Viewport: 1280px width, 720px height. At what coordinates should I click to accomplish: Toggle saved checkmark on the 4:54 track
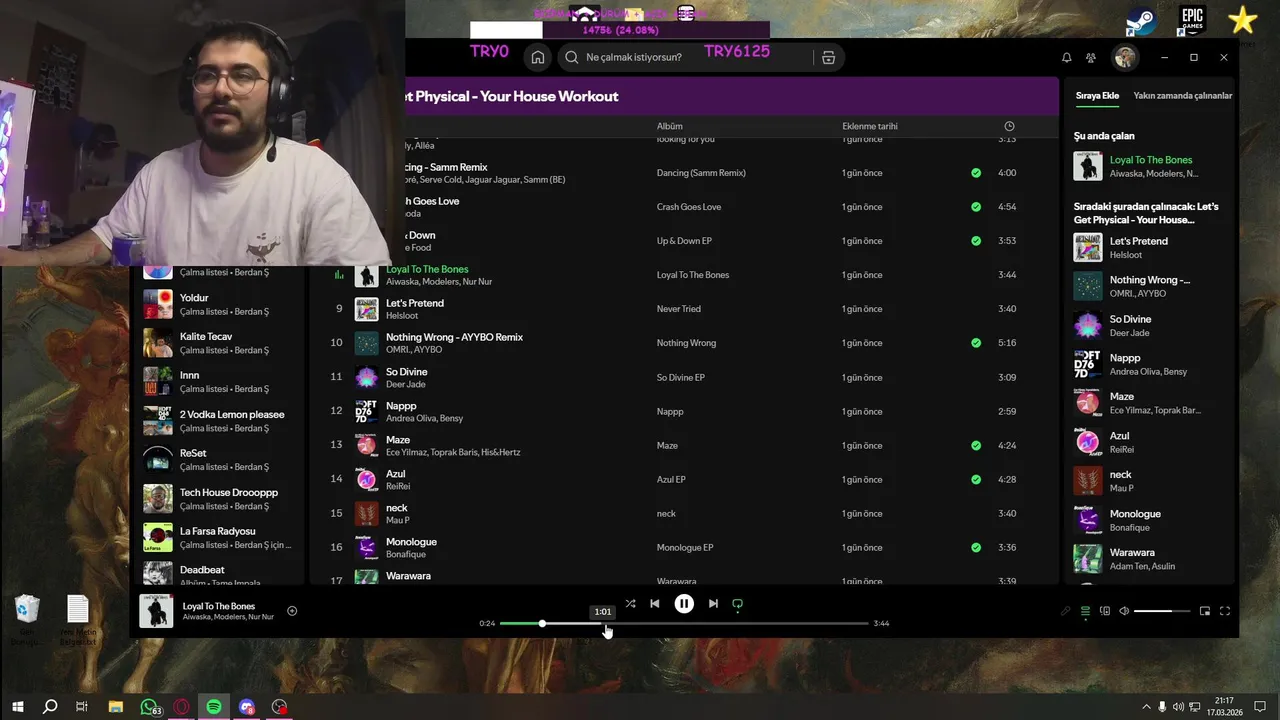coord(976,207)
